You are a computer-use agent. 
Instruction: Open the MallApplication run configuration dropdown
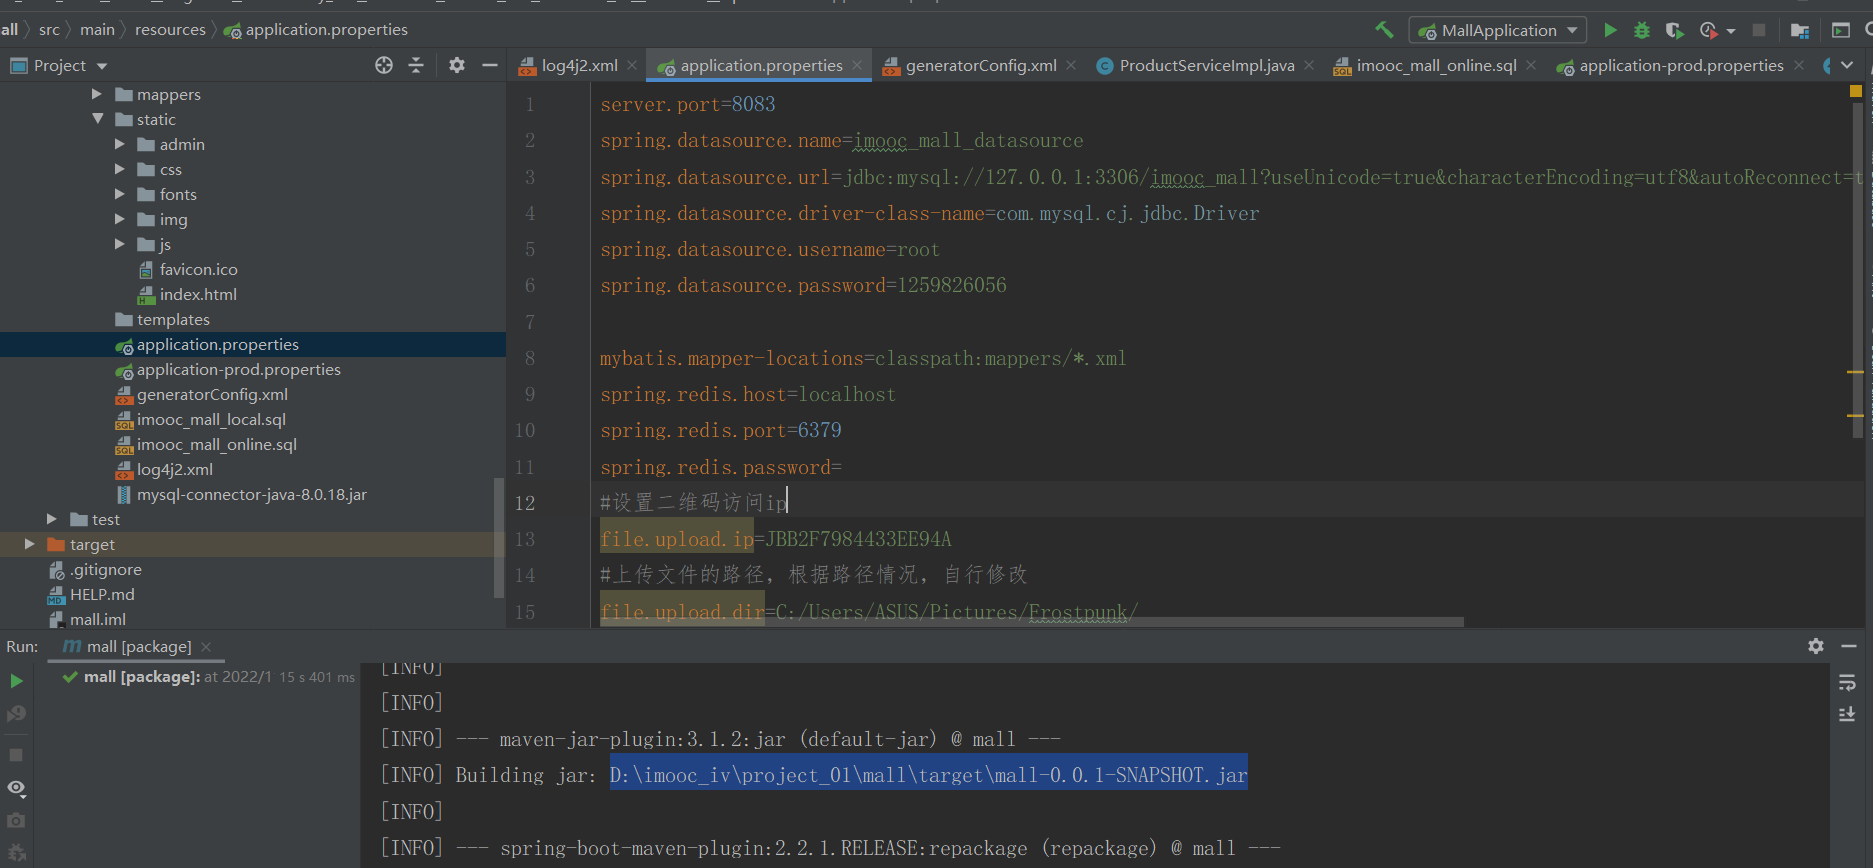pyautogui.click(x=1497, y=30)
